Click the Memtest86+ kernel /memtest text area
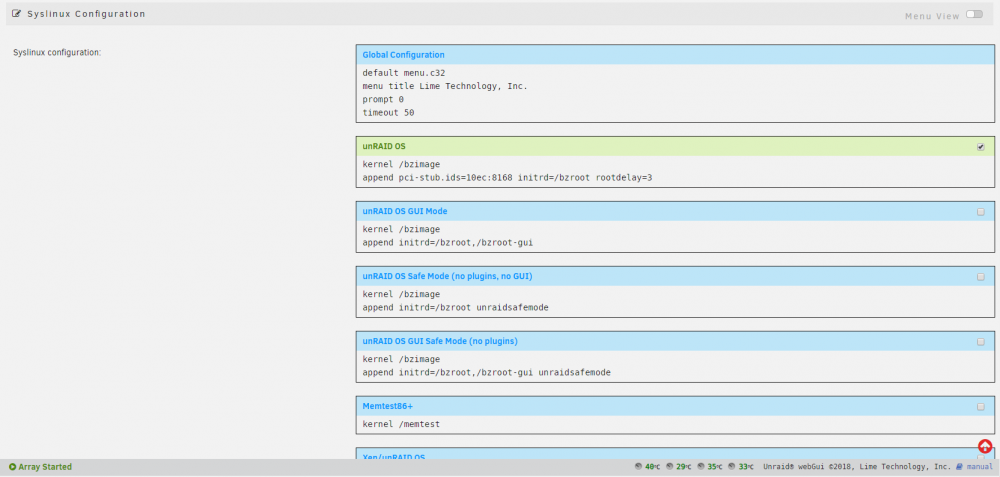Image resolution: width=1000 pixels, height=477 pixels. 675,425
